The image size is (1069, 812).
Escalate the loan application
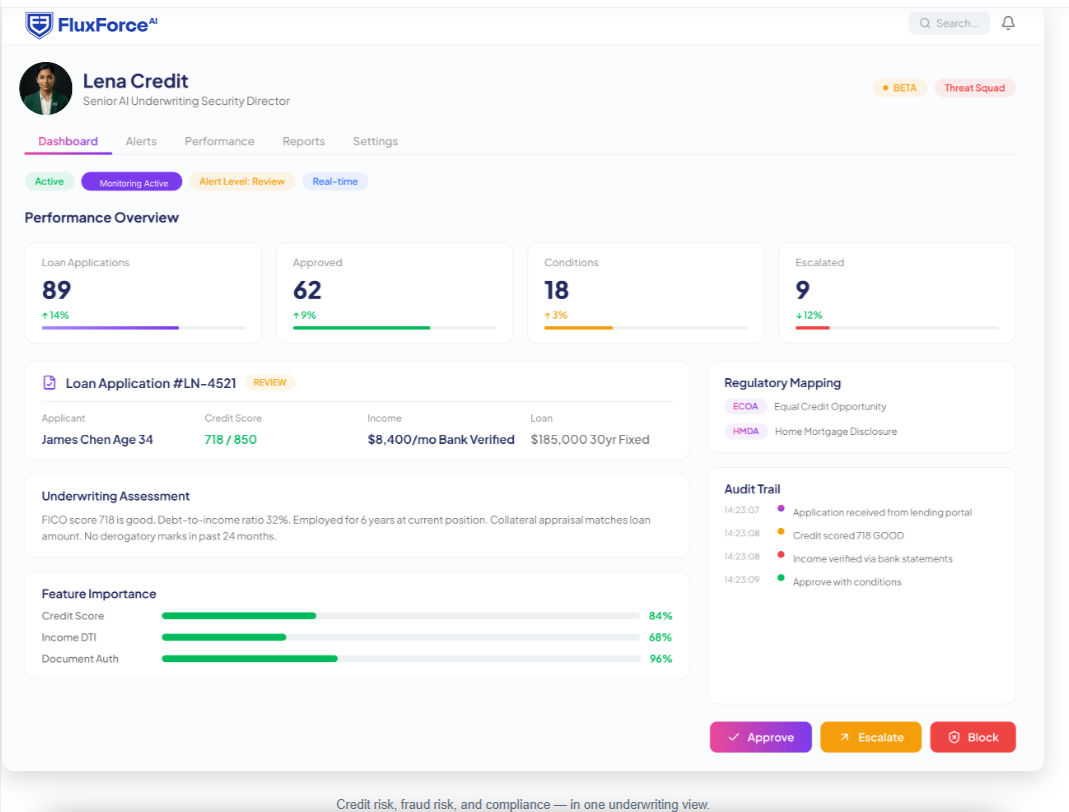tap(871, 737)
